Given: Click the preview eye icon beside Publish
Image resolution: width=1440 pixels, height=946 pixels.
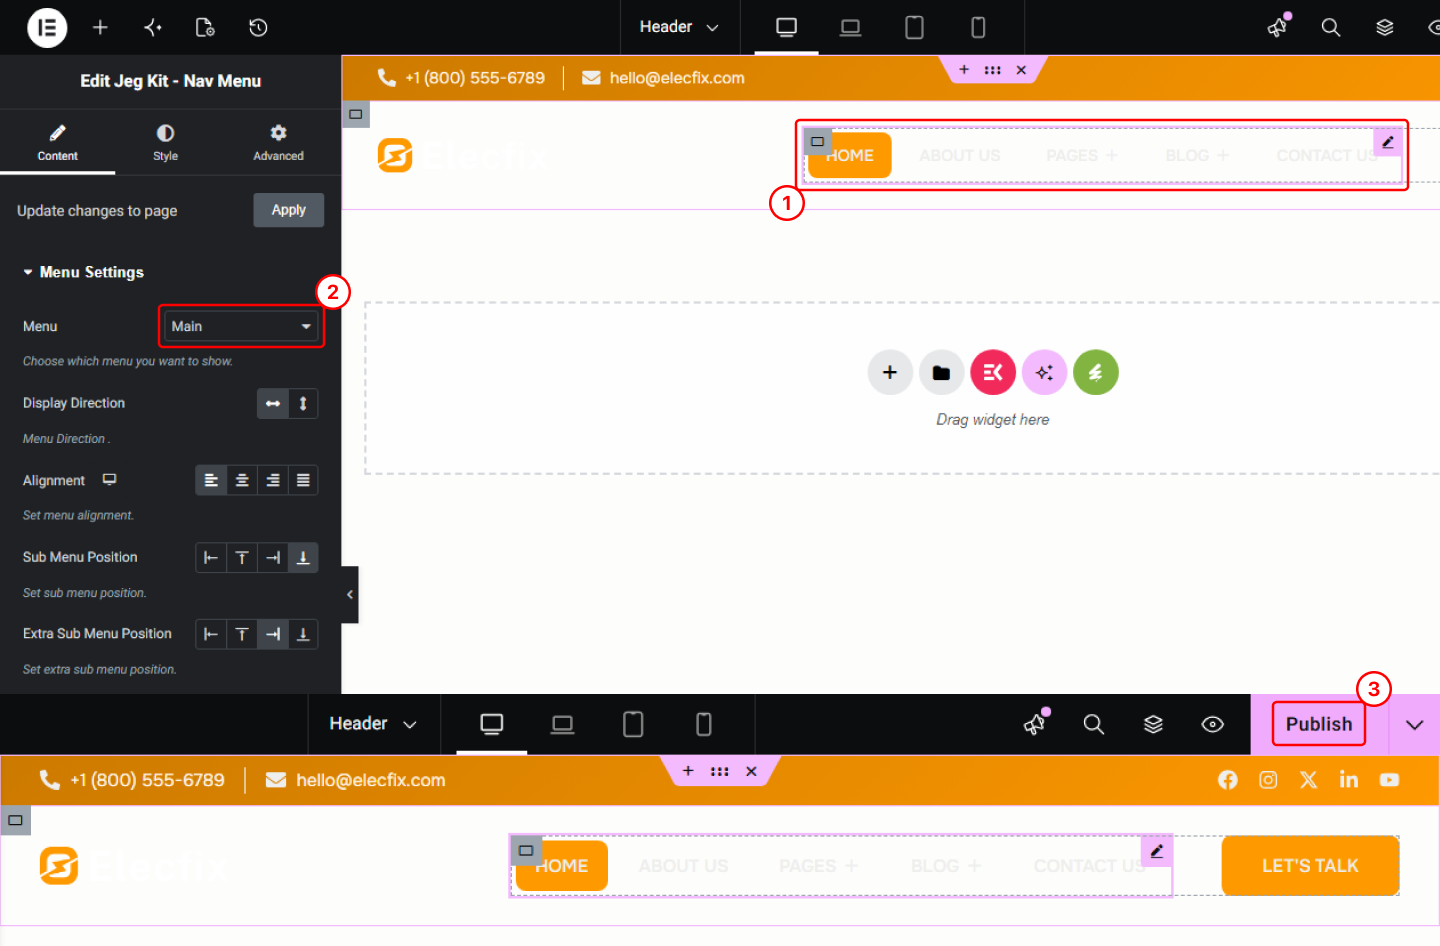Looking at the screenshot, I should [x=1212, y=724].
